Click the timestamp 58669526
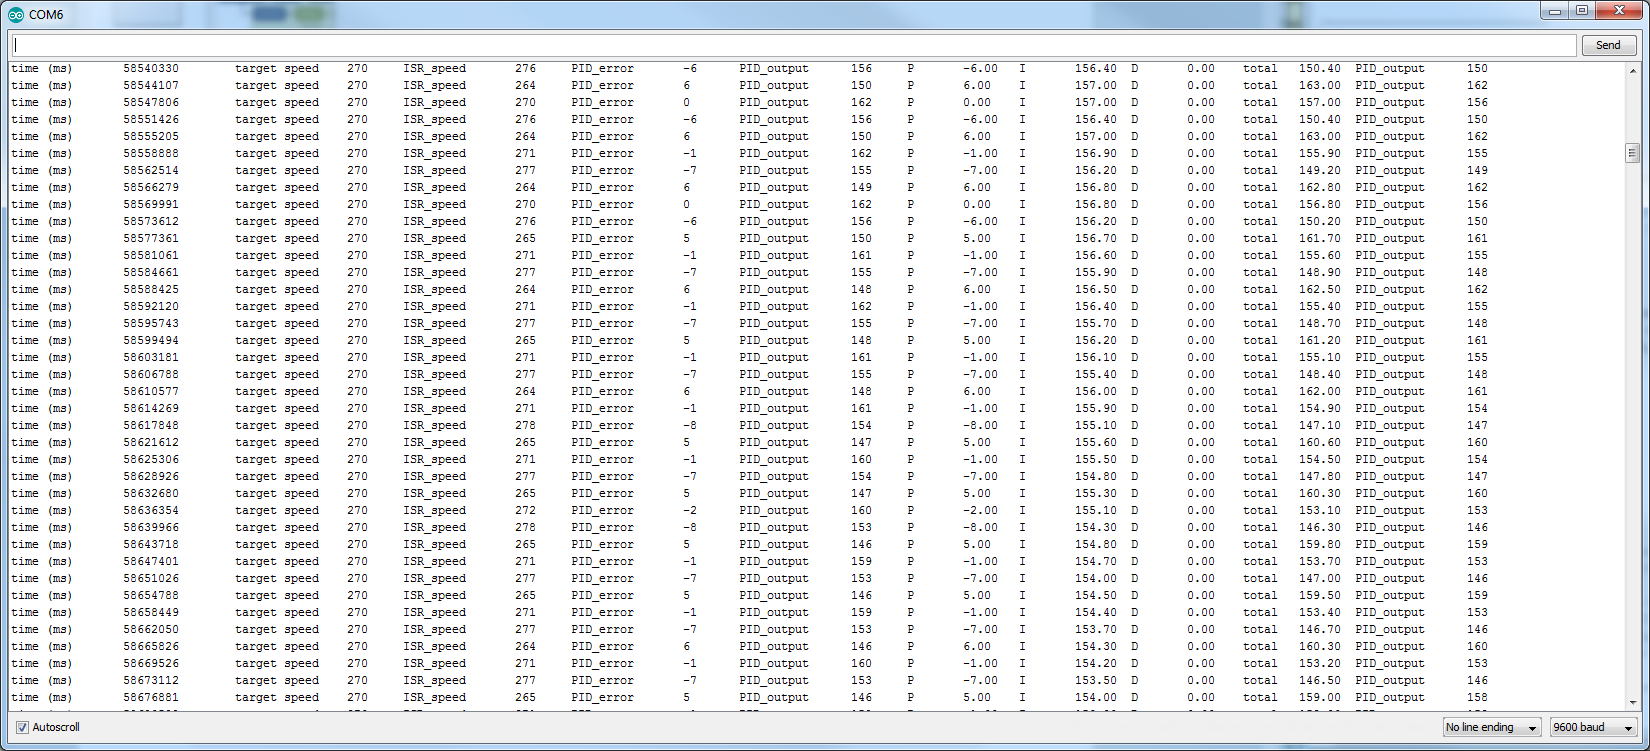 pyautogui.click(x=151, y=663)
